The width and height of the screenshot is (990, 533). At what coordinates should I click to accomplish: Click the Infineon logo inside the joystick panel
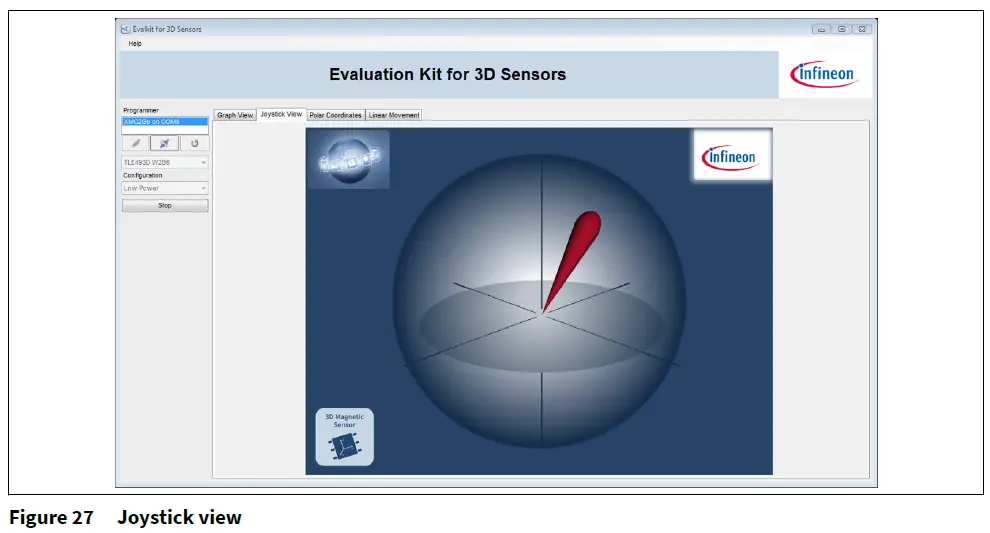tap(732, 156)
